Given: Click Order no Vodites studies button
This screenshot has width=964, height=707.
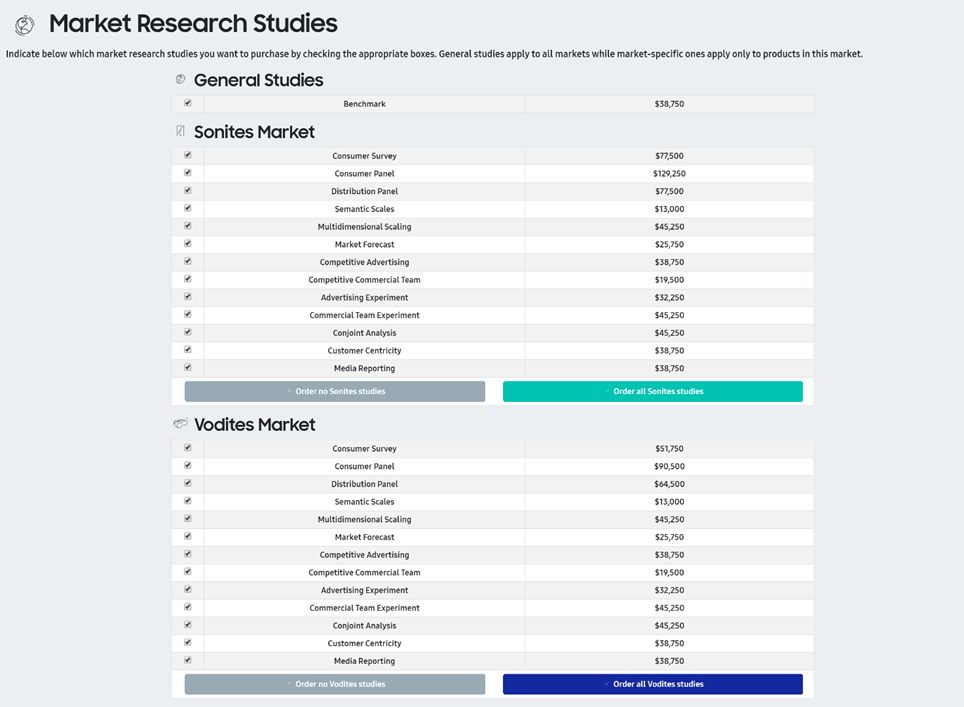Looking at the screenshot, I should point(334,684).
